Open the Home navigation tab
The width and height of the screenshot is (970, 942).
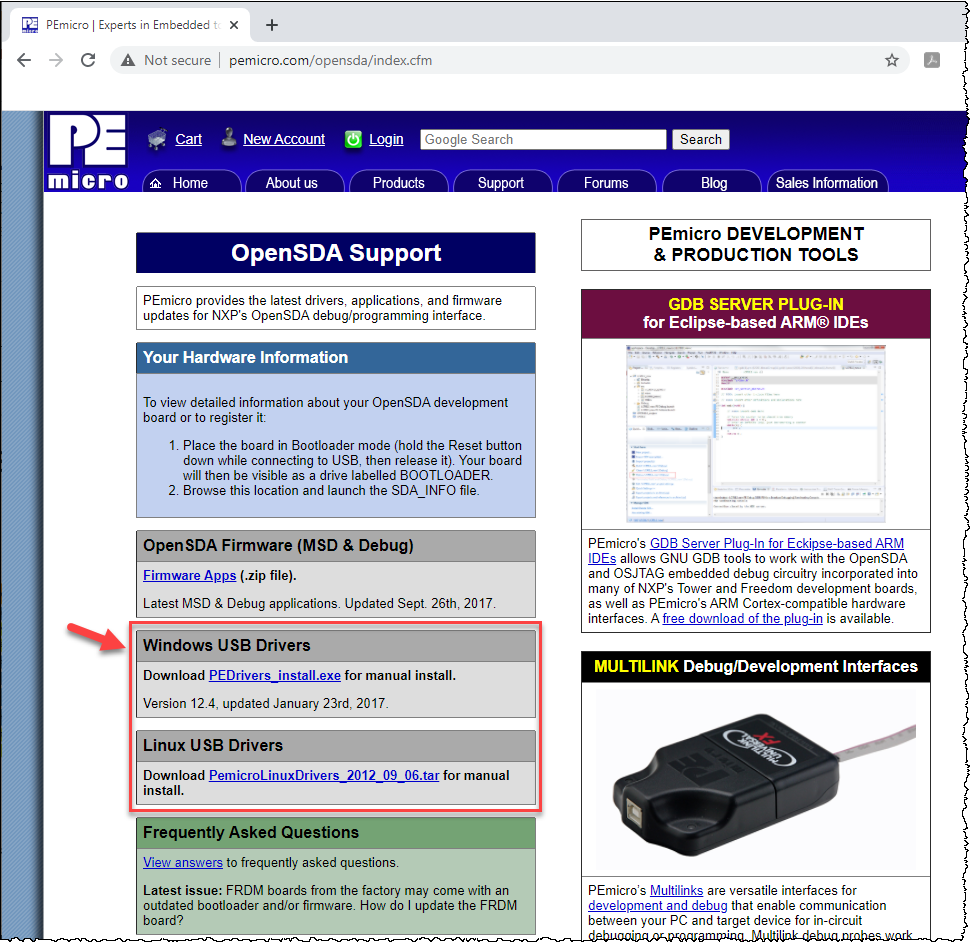click(192, 181)
